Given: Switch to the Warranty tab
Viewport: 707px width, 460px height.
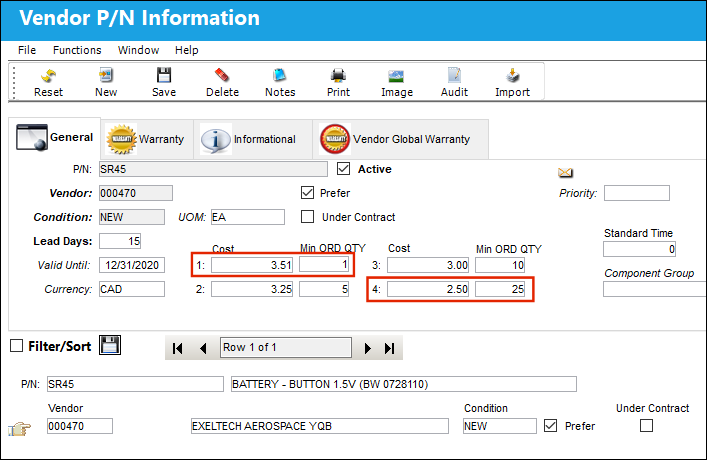Looking at the screenshot, I should click(147, 139).
